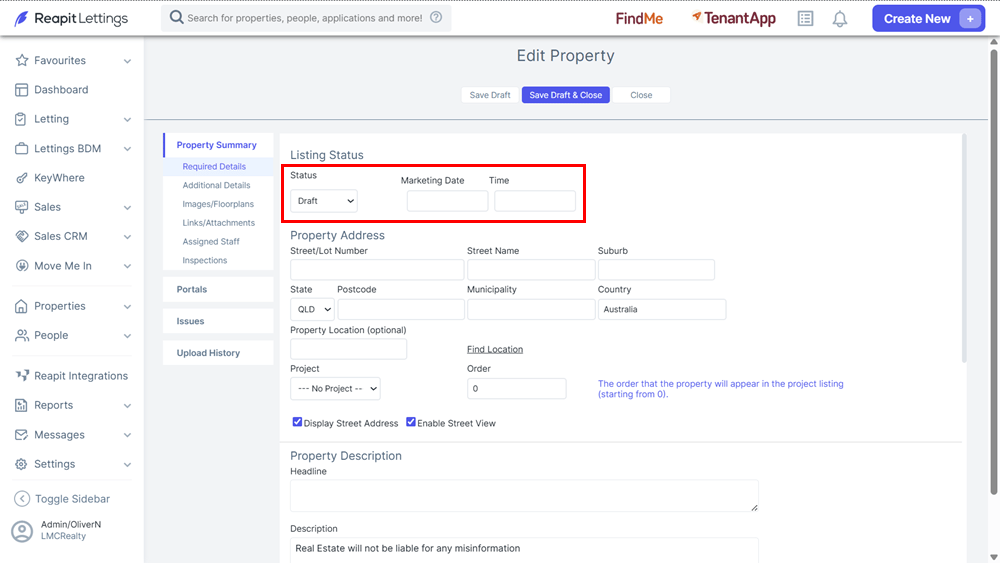The height and width of the screenshot is (563, 1000).
Task: Uncheck Display Street Address checkbox
Action: [297, 422]
